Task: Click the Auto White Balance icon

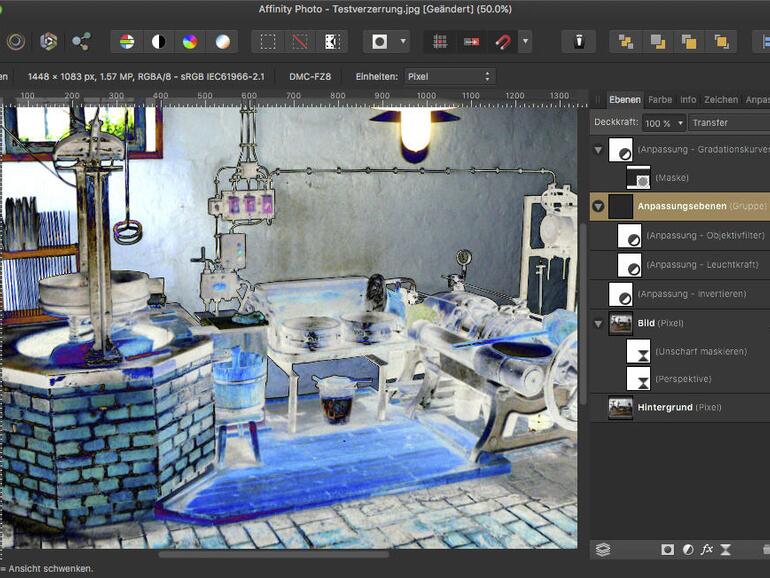Action: point(222,42)
